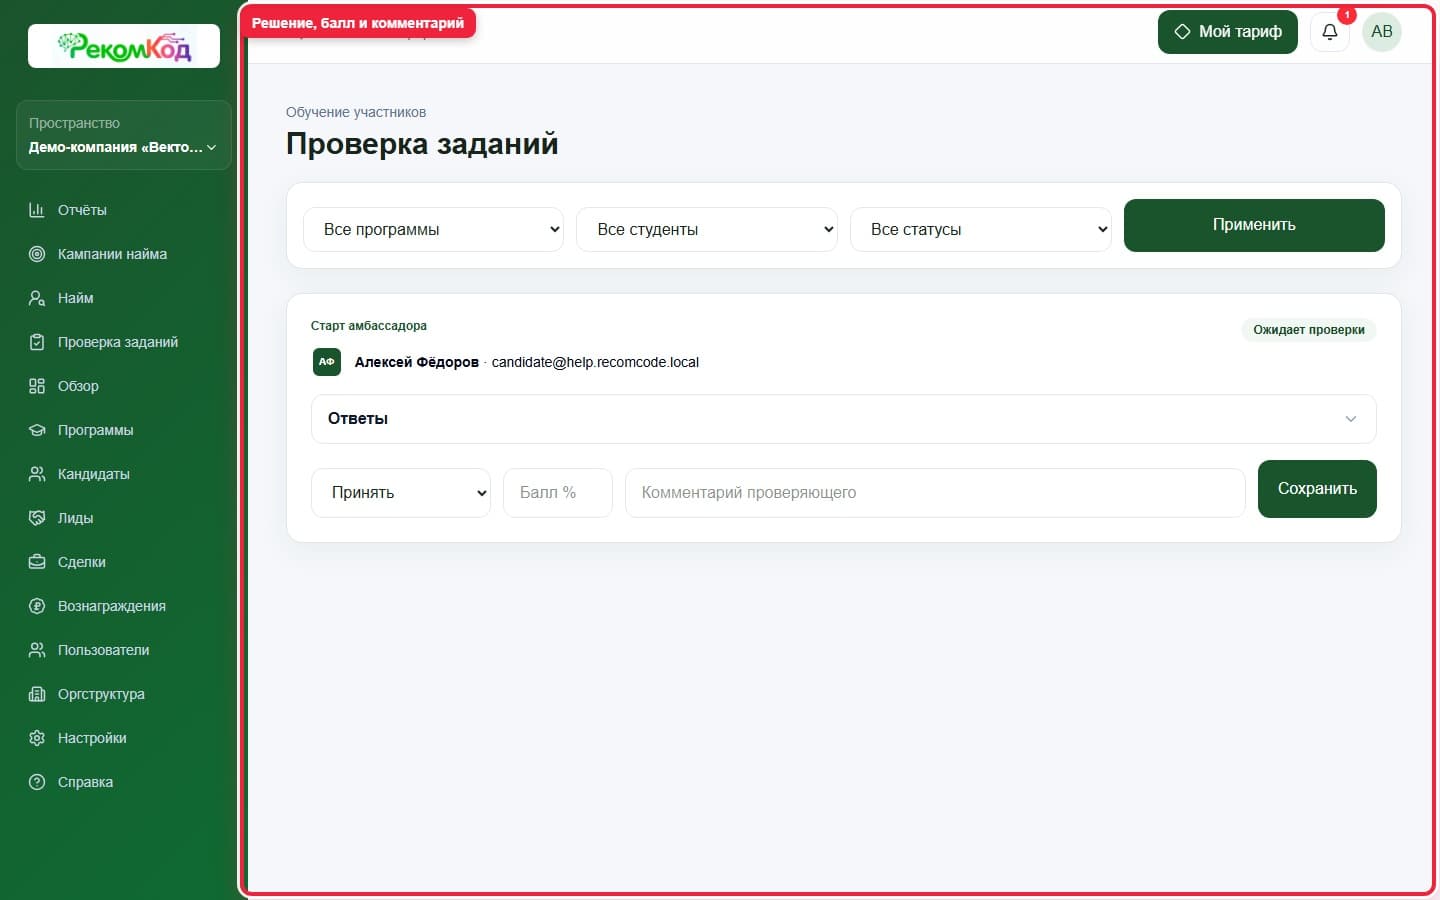This screenshot has height=900, width=1440.
Task: Click the Ожидает проверки status badge
Action: pos(1309,330)
